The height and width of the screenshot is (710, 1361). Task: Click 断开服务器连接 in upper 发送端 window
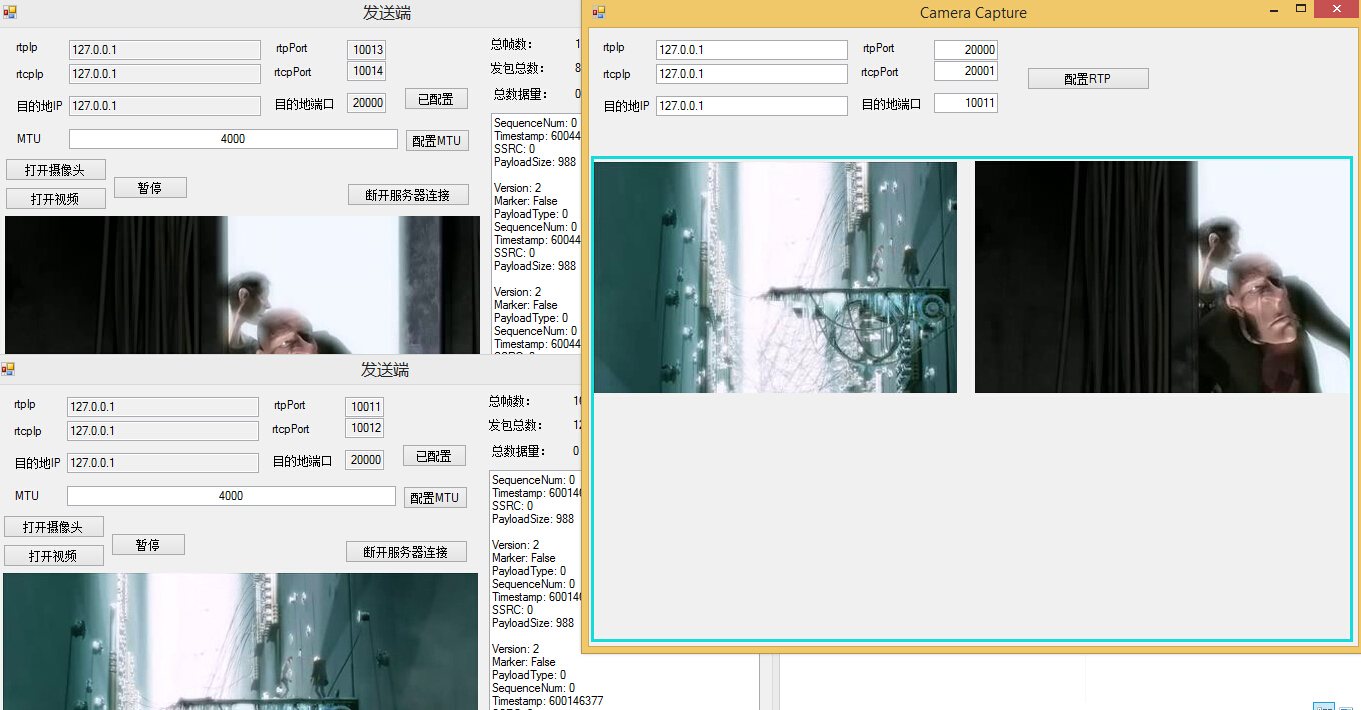click(x=408, y=194)
